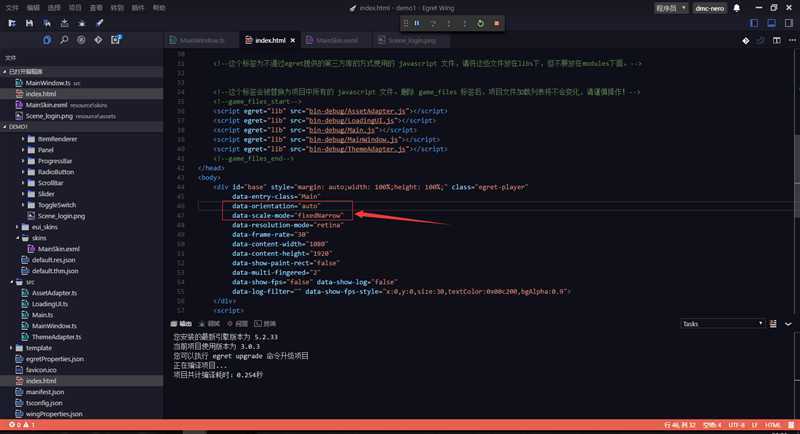Select the output tab in bottom panel

pyautogui.click(x=182, y=324)
